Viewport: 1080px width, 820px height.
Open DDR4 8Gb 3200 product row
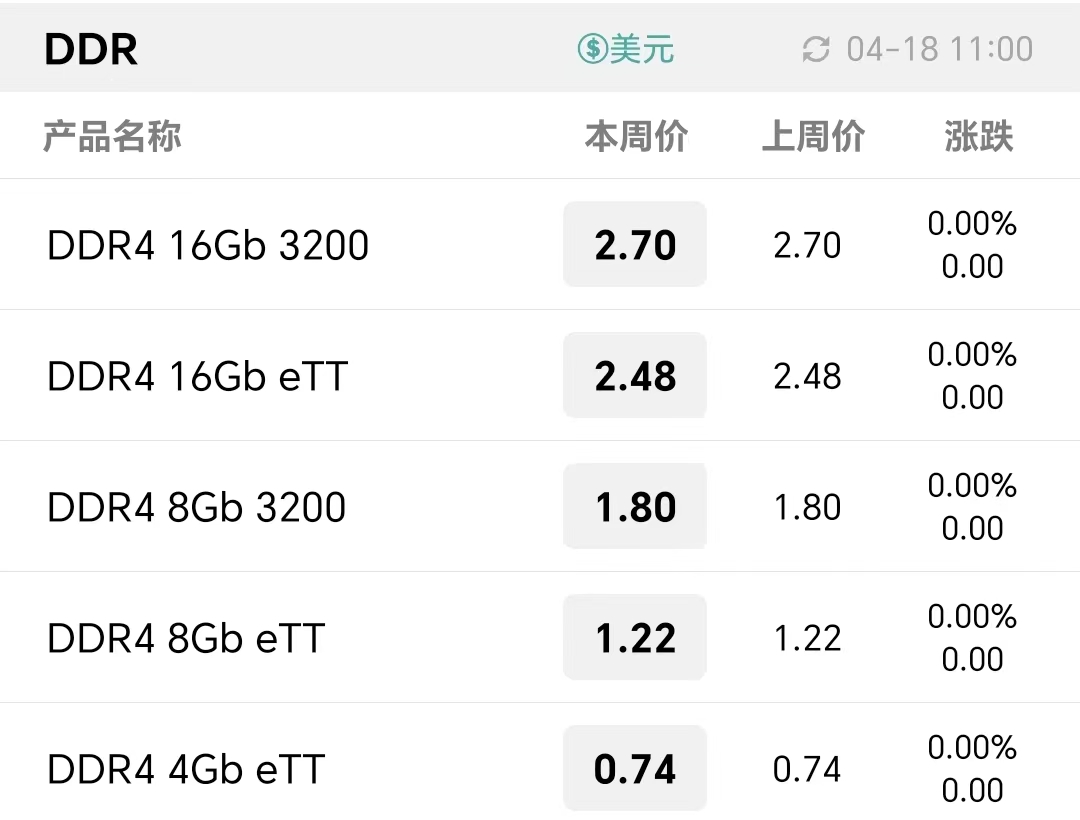coord(540,506)
